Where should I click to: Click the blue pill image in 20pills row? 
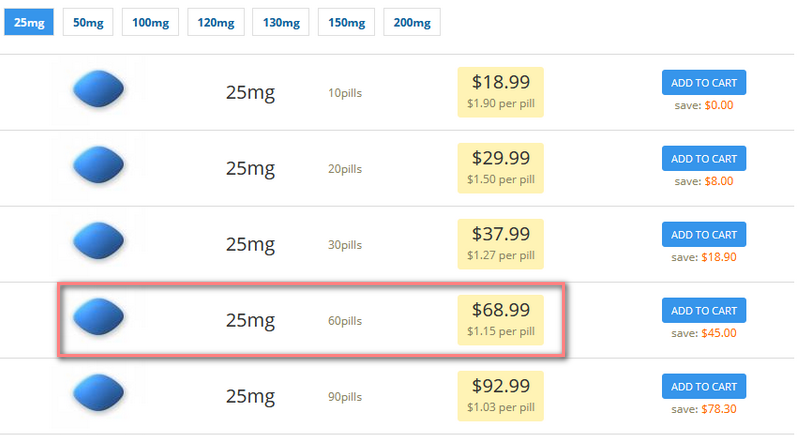coord(98,165)
